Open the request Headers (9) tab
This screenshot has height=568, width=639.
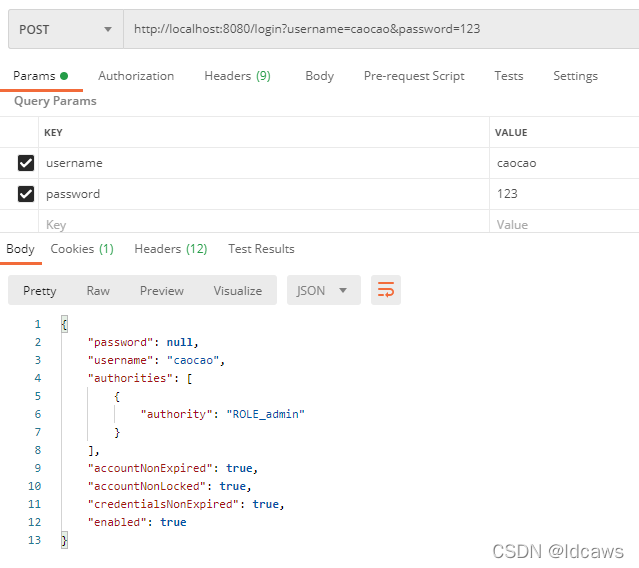(x=238, y=76)
